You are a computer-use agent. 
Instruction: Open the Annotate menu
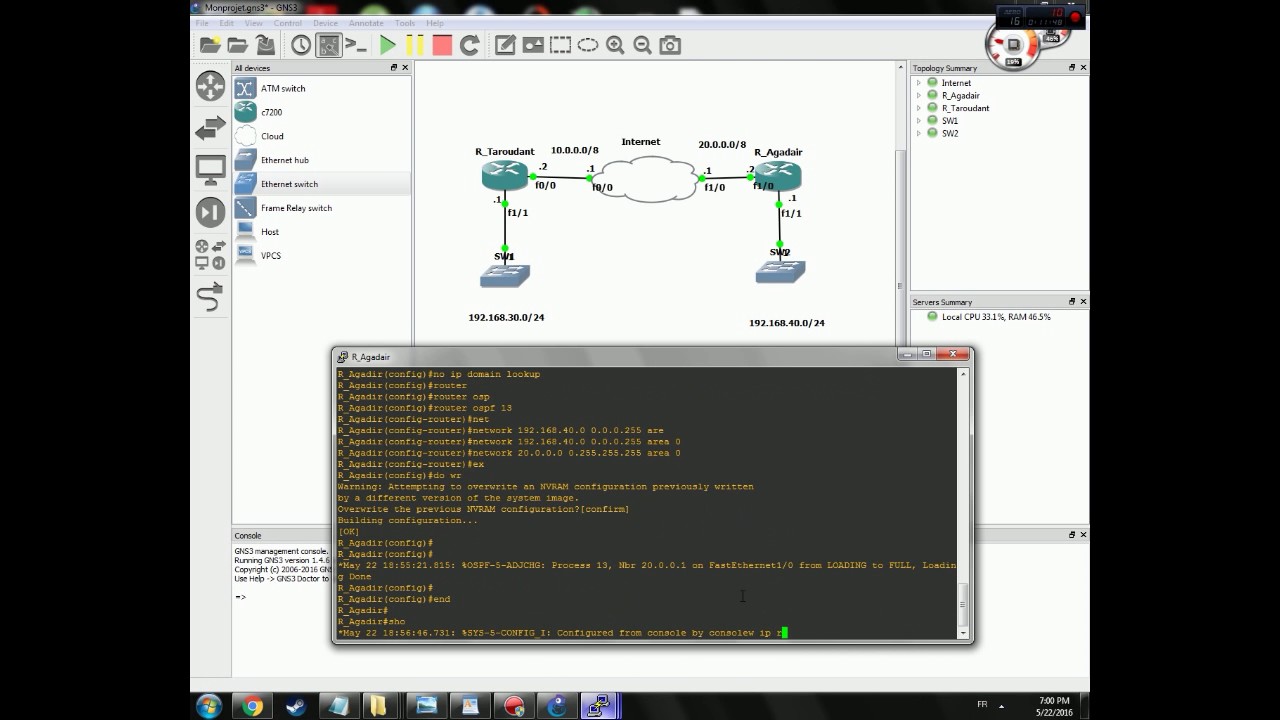pos(366,23)
